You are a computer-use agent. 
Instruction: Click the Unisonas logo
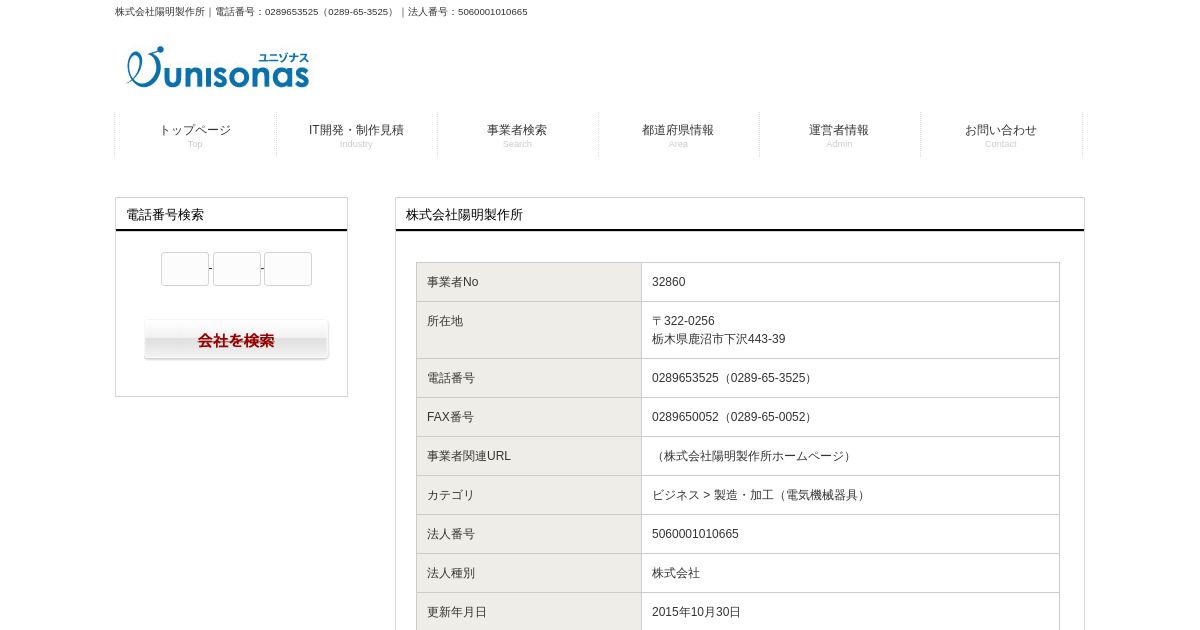tap(218, 67)
